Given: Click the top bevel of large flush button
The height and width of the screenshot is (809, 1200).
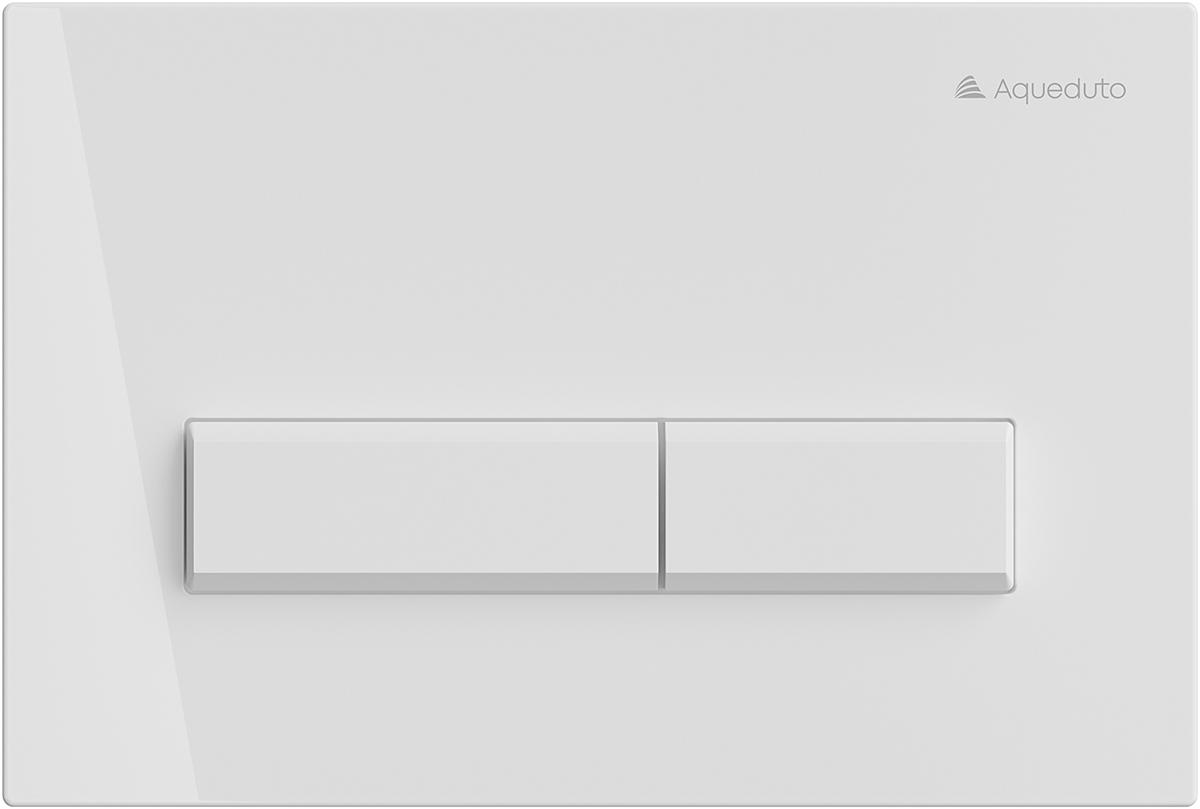Looking at the screenshot, I should [422, 432].
